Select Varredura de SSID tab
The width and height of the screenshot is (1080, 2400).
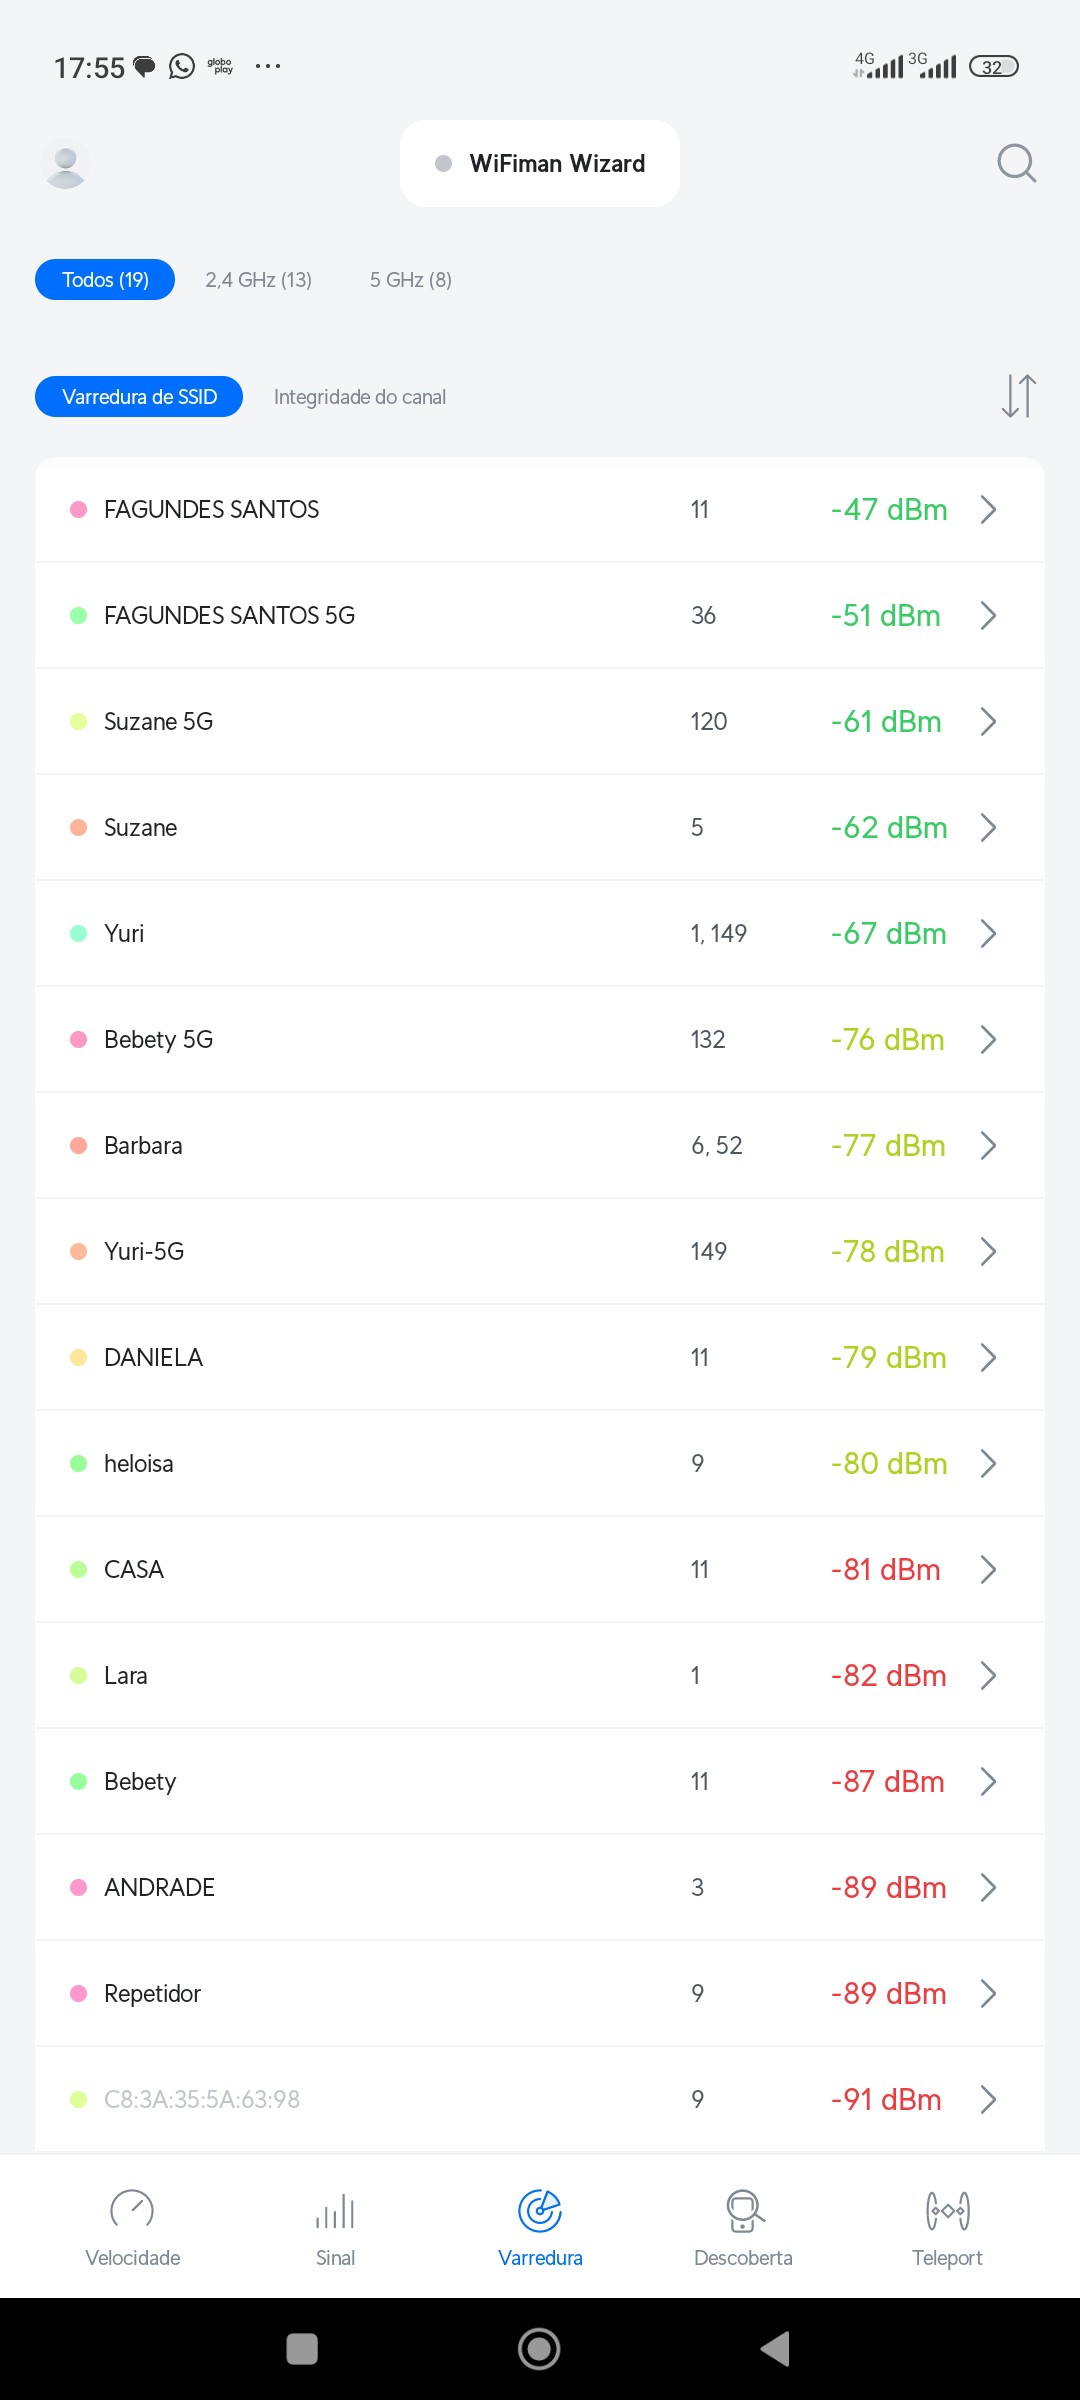click(139, 397)
